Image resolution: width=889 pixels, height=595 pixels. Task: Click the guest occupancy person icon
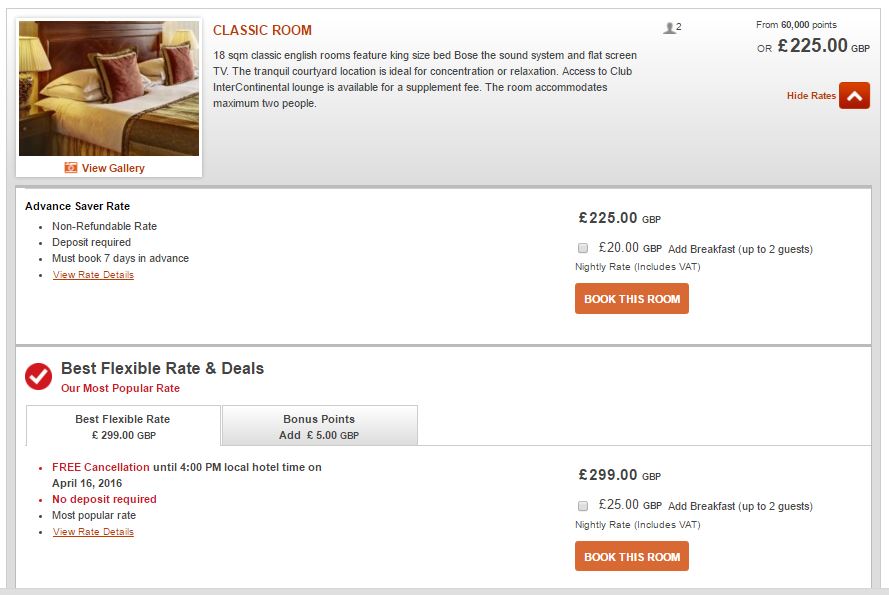(669, 29)
